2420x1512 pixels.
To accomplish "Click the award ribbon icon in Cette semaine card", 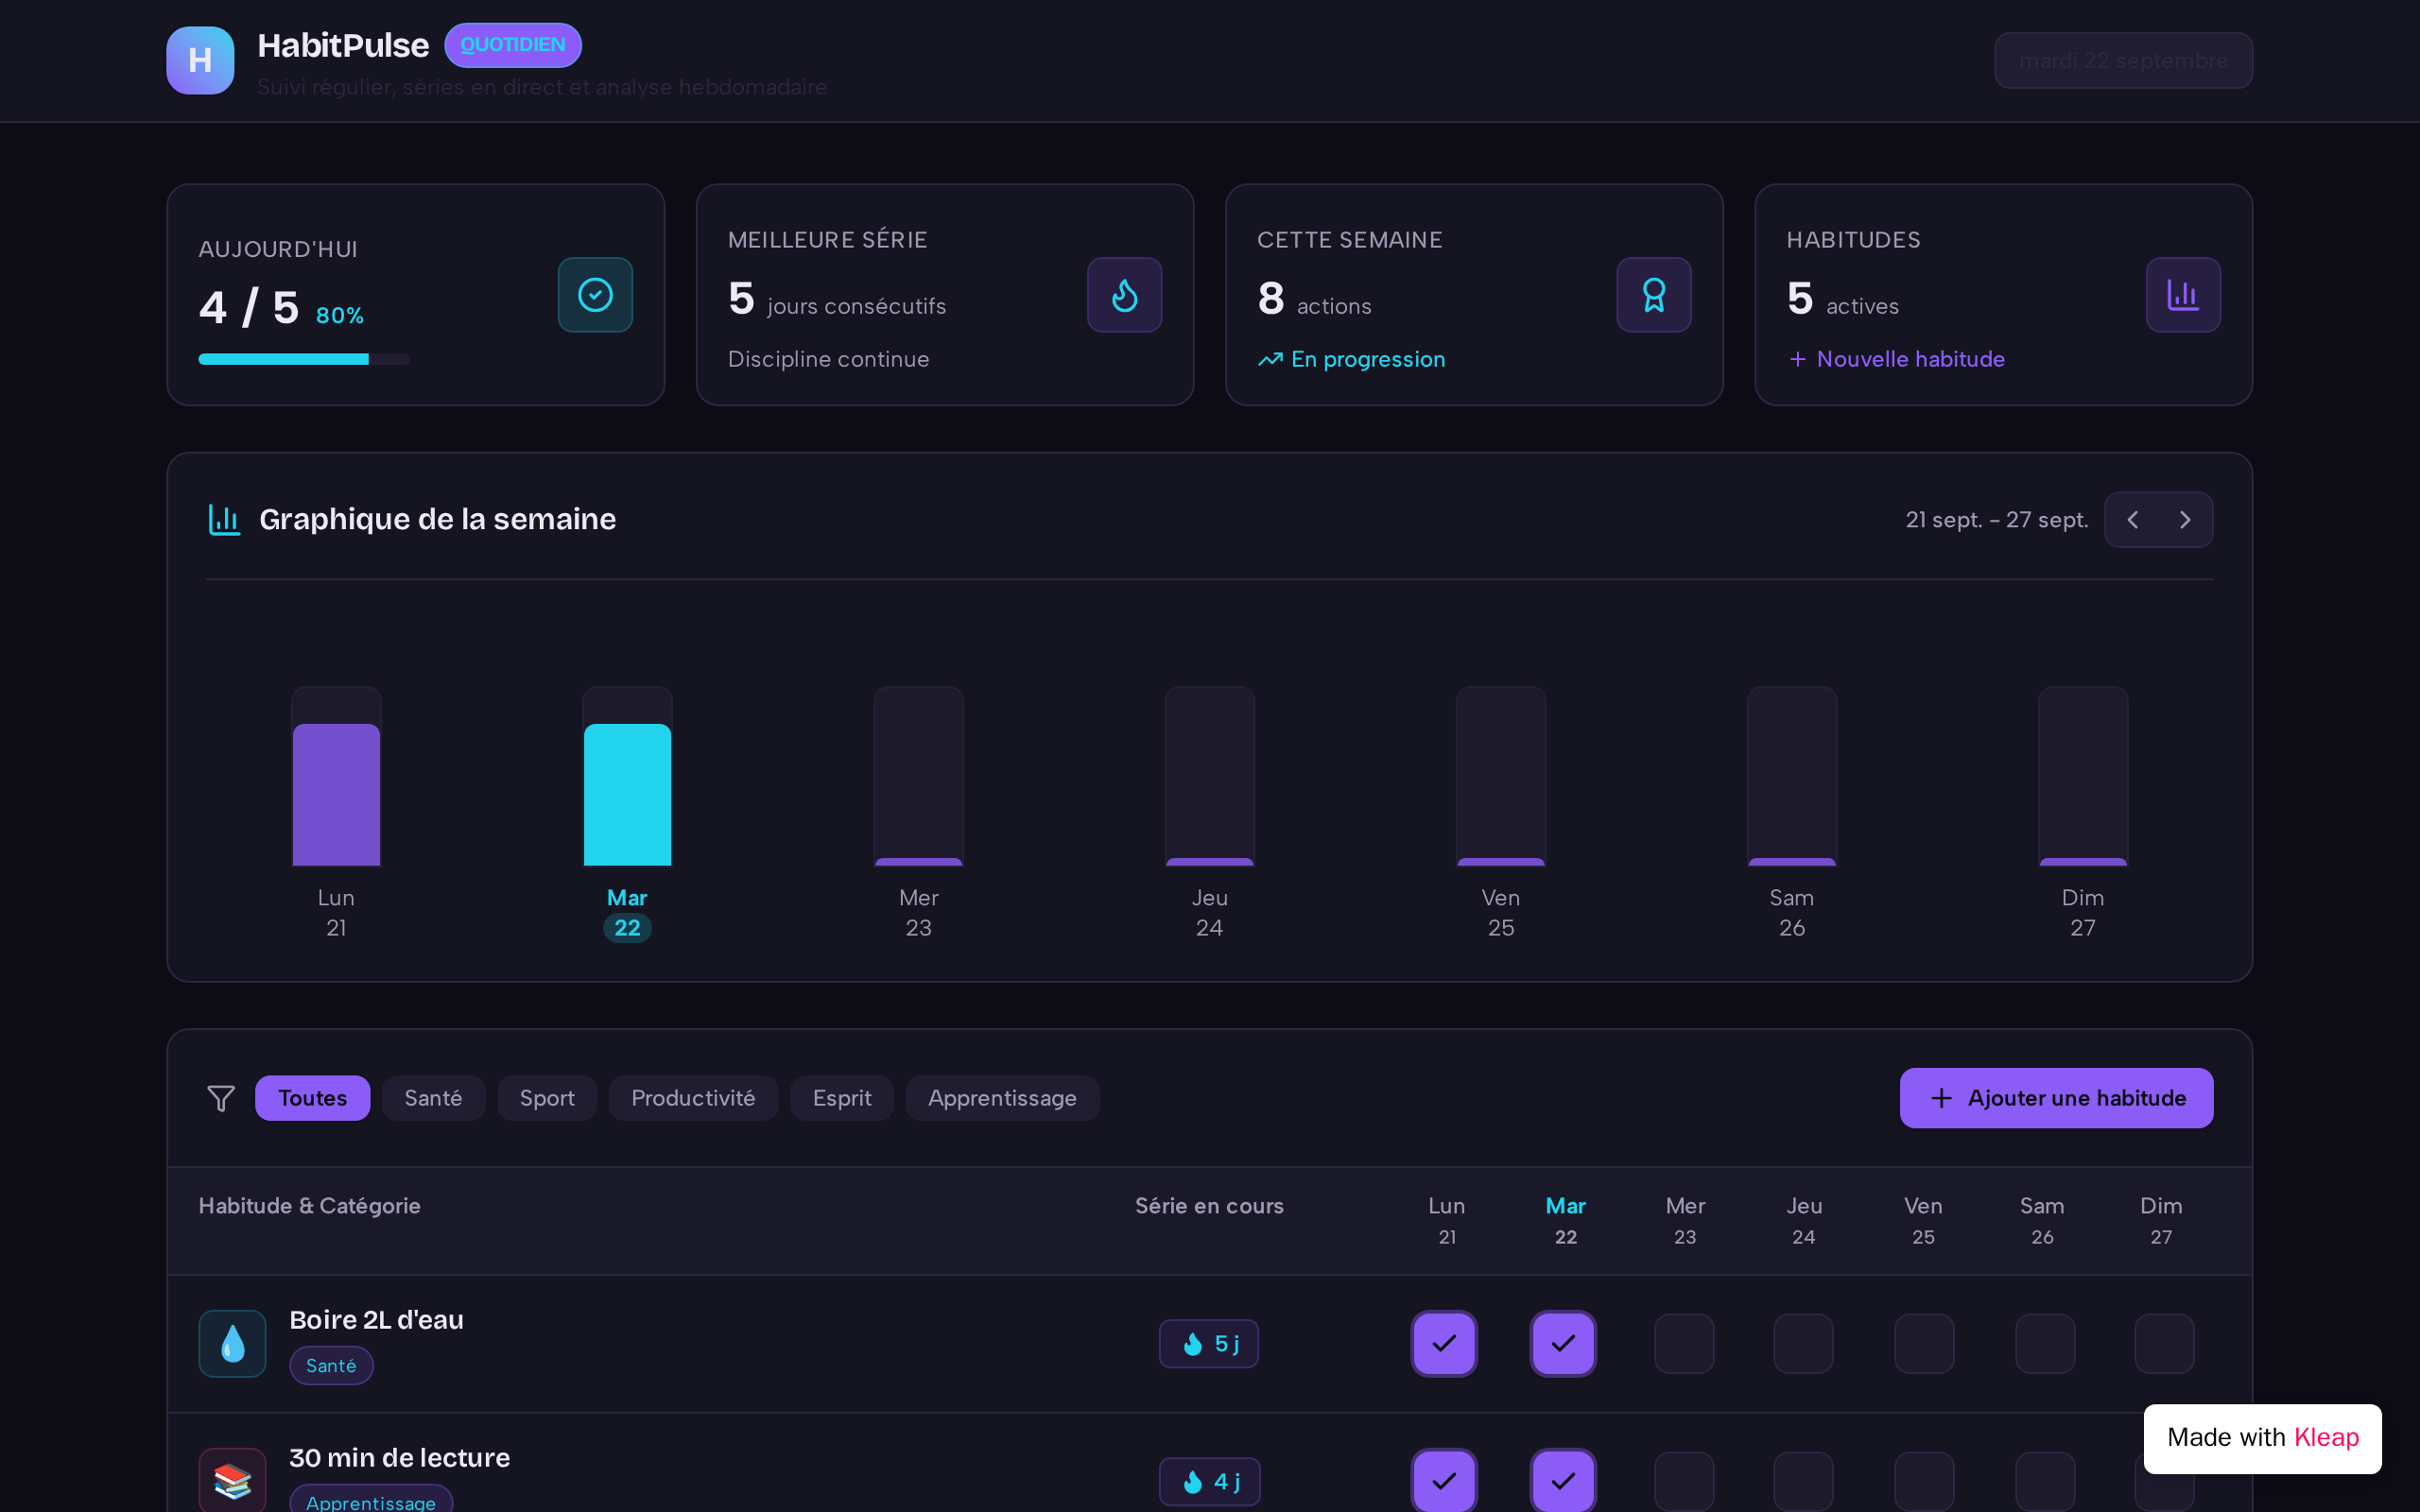I will tap(1654, 295).
